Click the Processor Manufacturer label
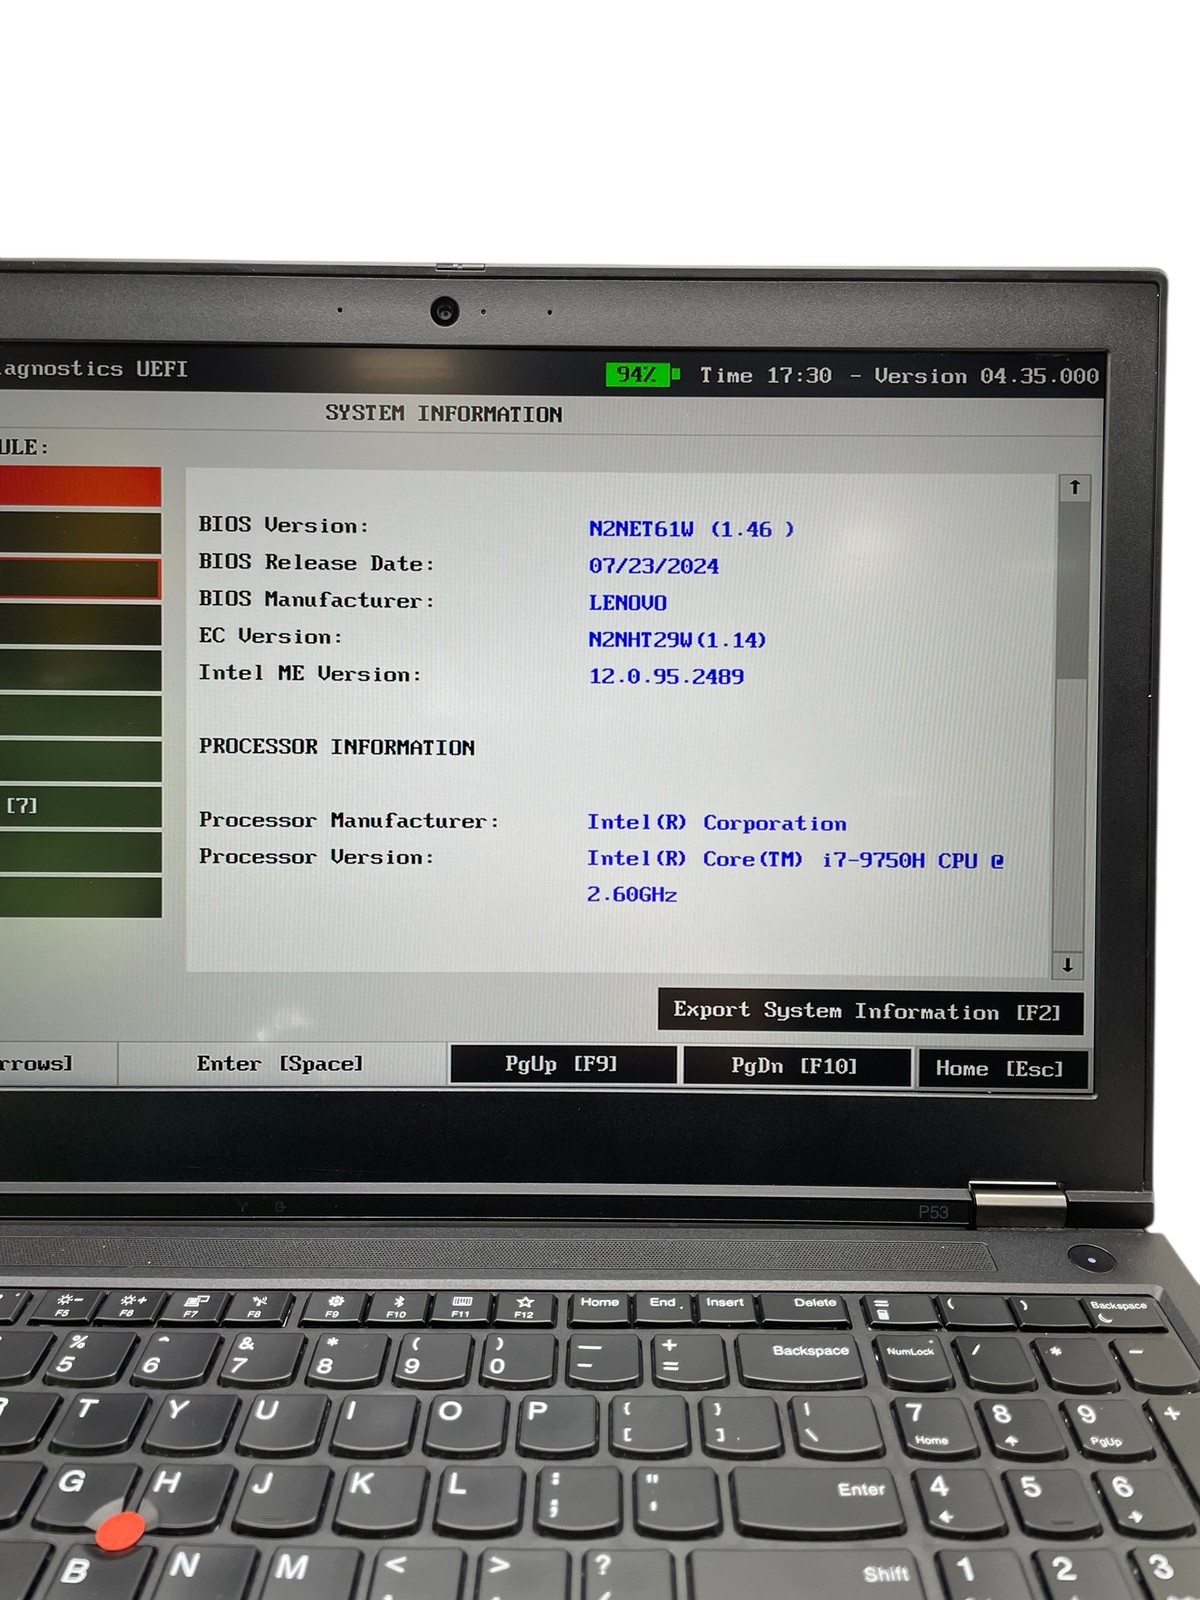The height and width of the screenshot is (1600, 1200). (x=349, y=821)
